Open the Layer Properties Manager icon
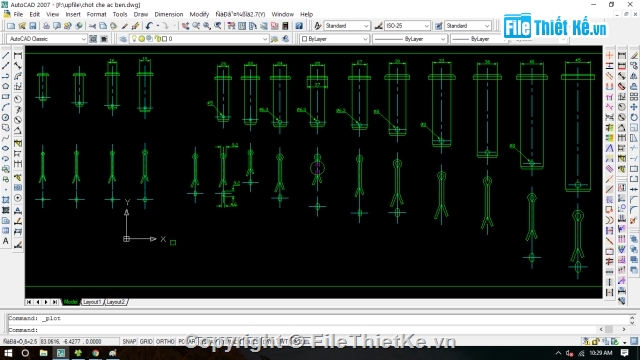Viewport: 640px width, 360px height. tap(123, 39)
